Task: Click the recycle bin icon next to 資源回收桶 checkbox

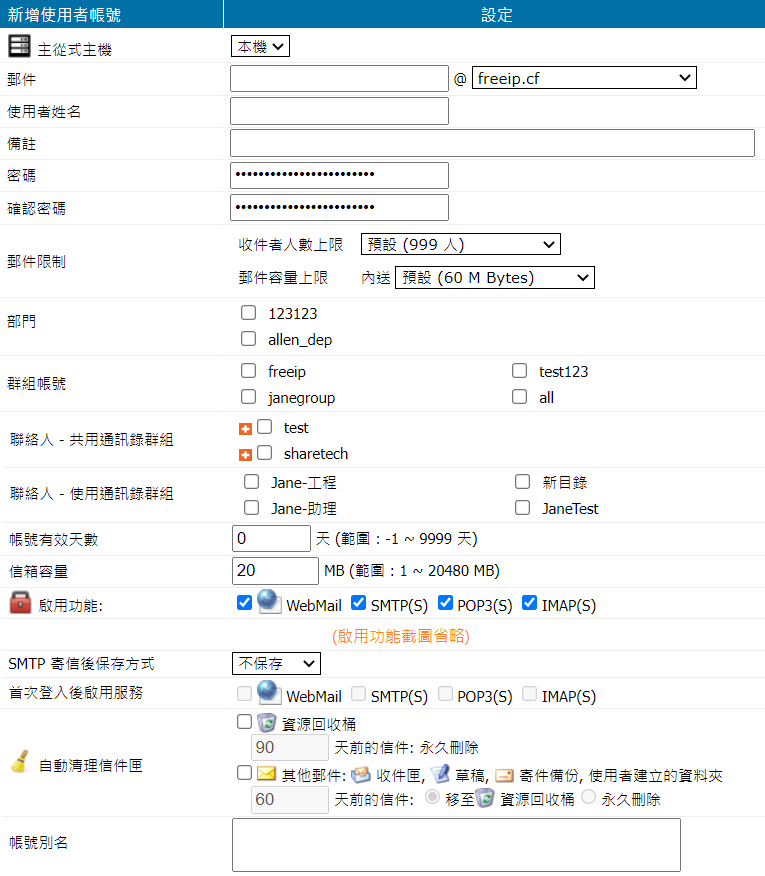Action: click(266, 723)
